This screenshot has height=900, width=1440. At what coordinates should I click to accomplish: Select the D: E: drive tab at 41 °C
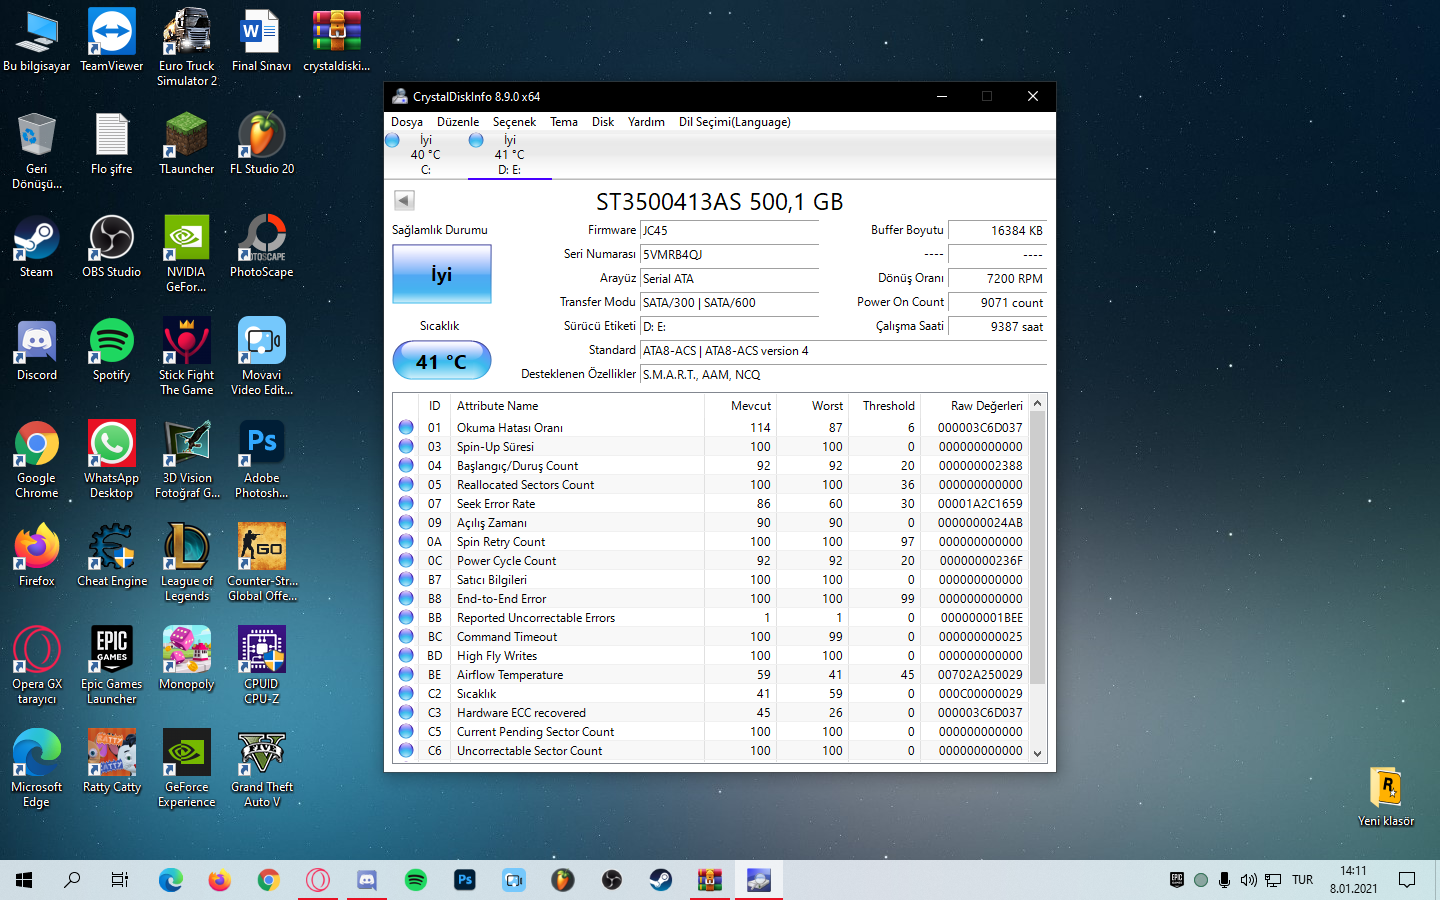(509, 155)
